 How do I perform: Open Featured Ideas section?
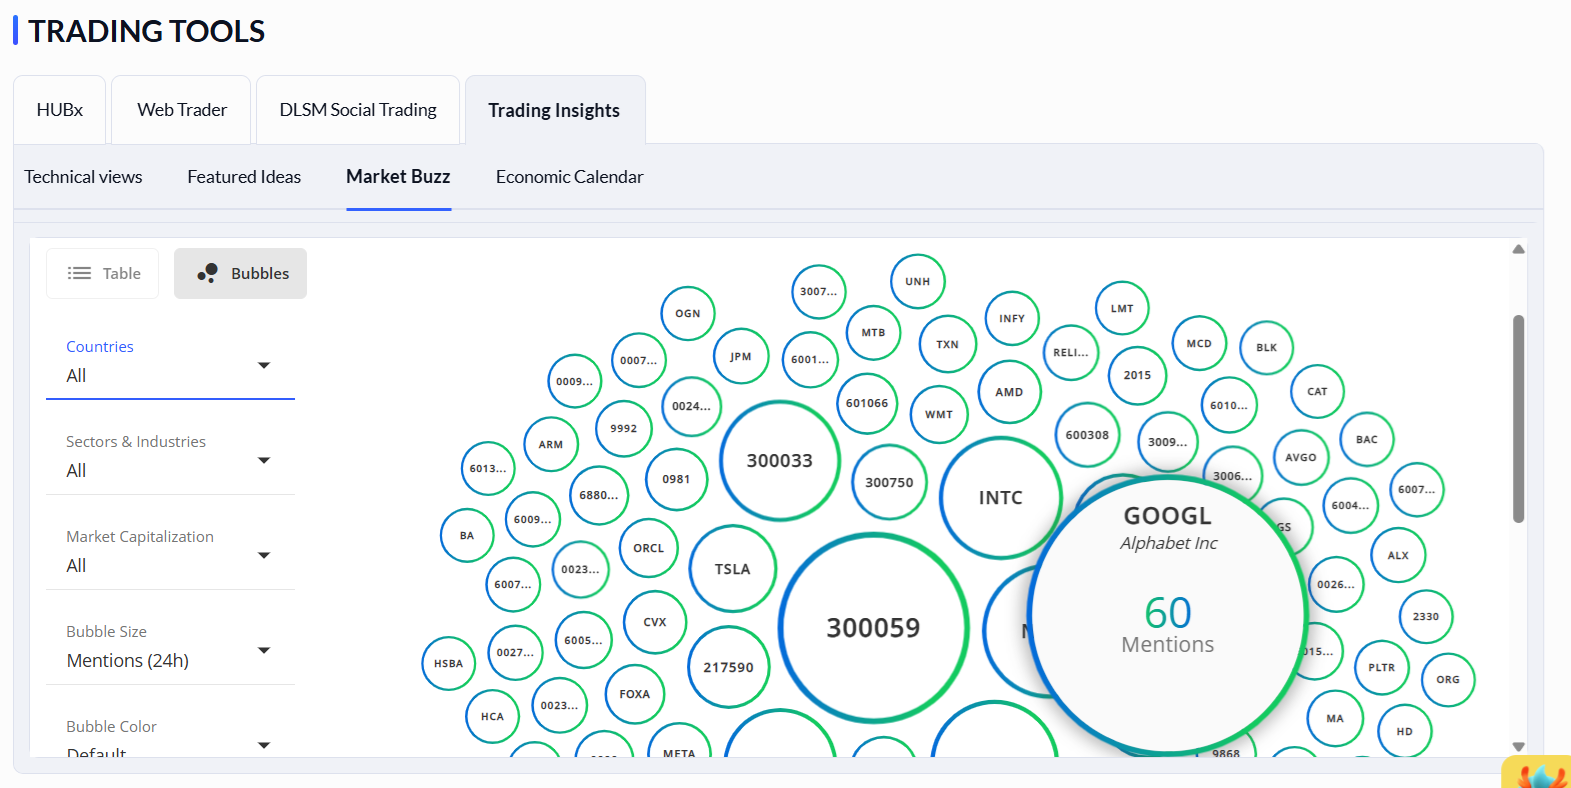pyautogui.click(x=244, y=177)
